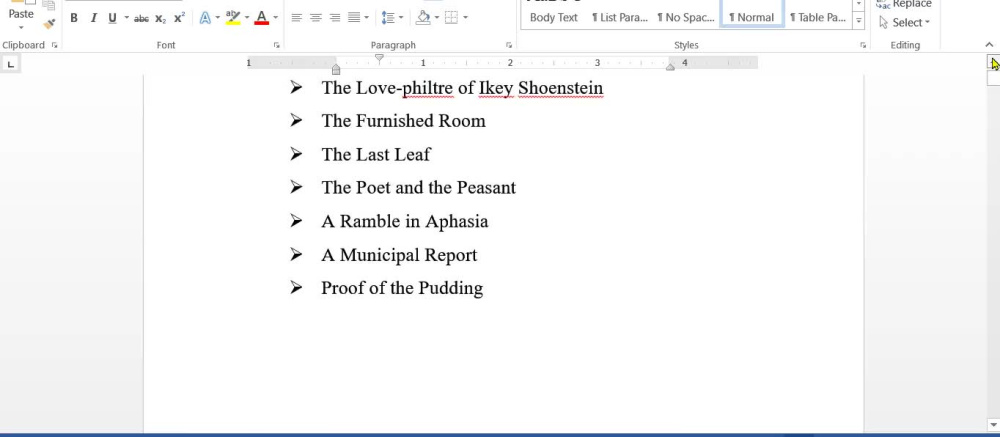
Task: Click the Line and Paragraph Spacing icon
Action: pos(388,18)
